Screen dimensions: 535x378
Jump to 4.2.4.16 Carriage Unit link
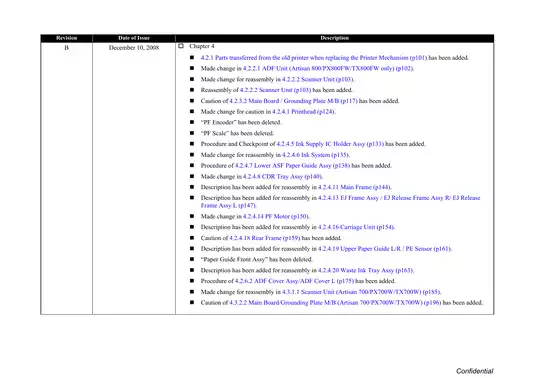(x=356, y=227)
